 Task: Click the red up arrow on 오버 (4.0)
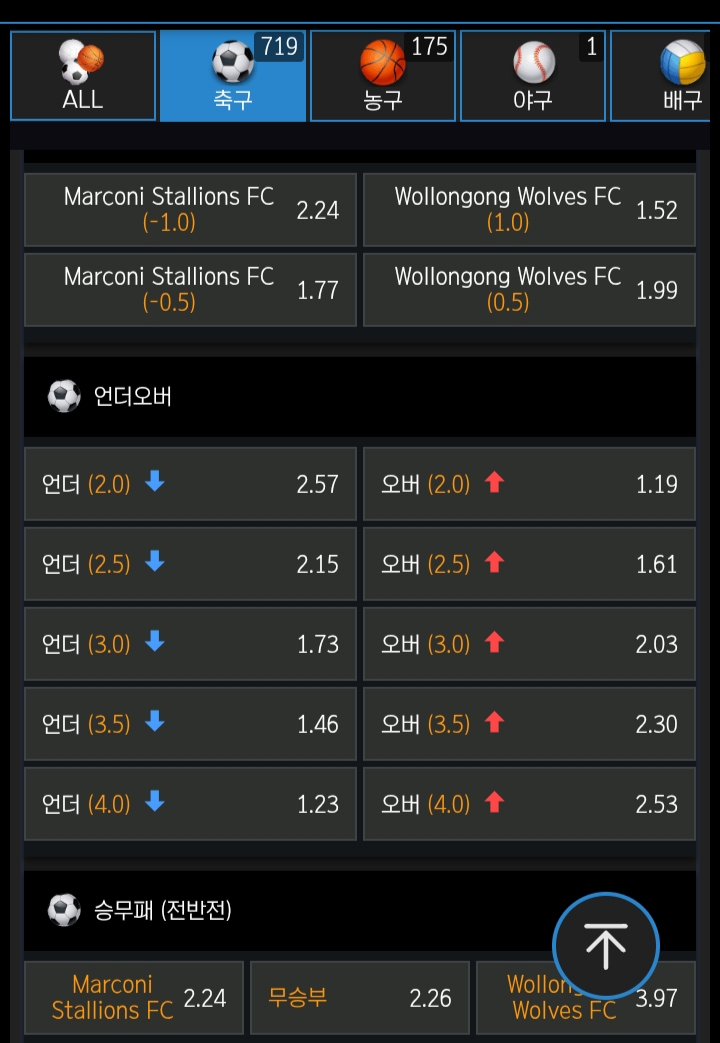pyautogui.click(x=494, y=803)
